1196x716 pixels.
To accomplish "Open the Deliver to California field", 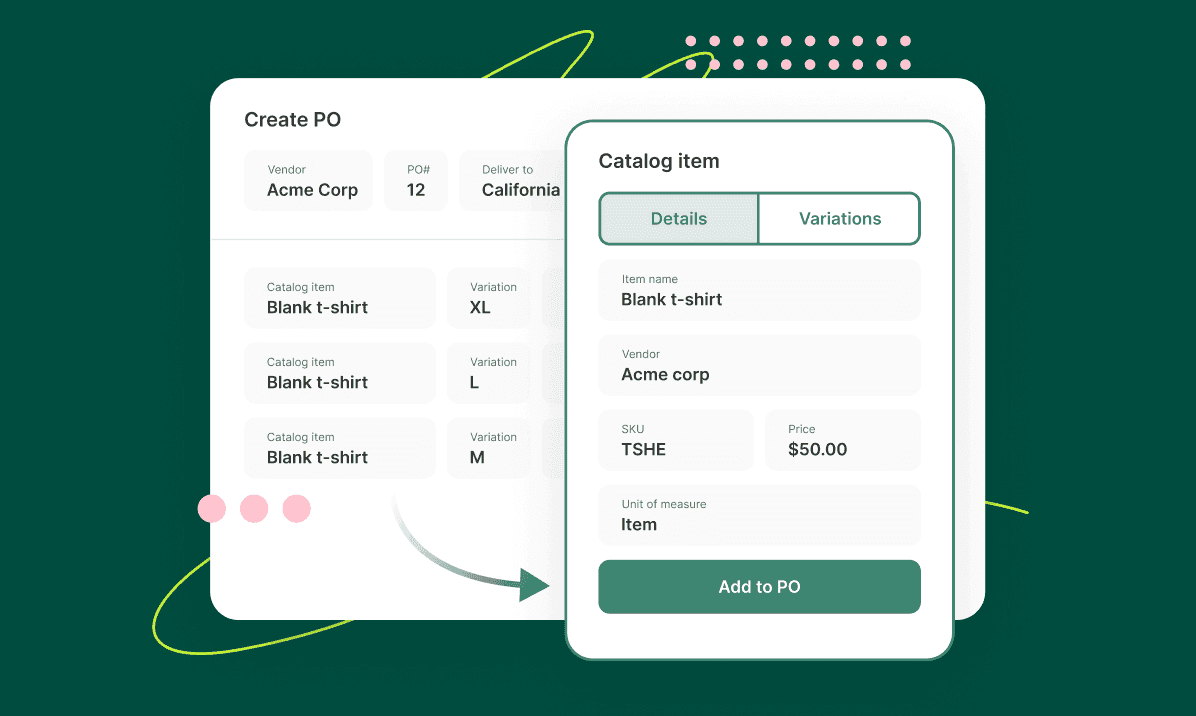I will tap(512, 180).
